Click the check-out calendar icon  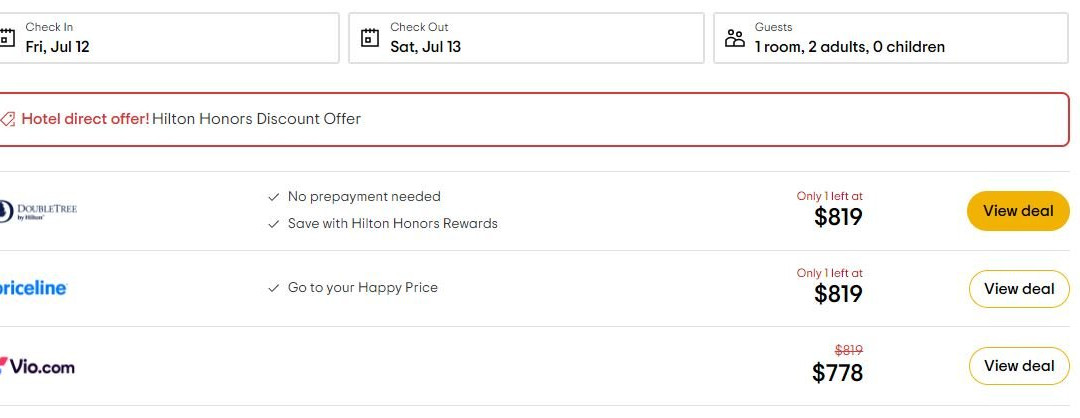click(x=370, y=38)
